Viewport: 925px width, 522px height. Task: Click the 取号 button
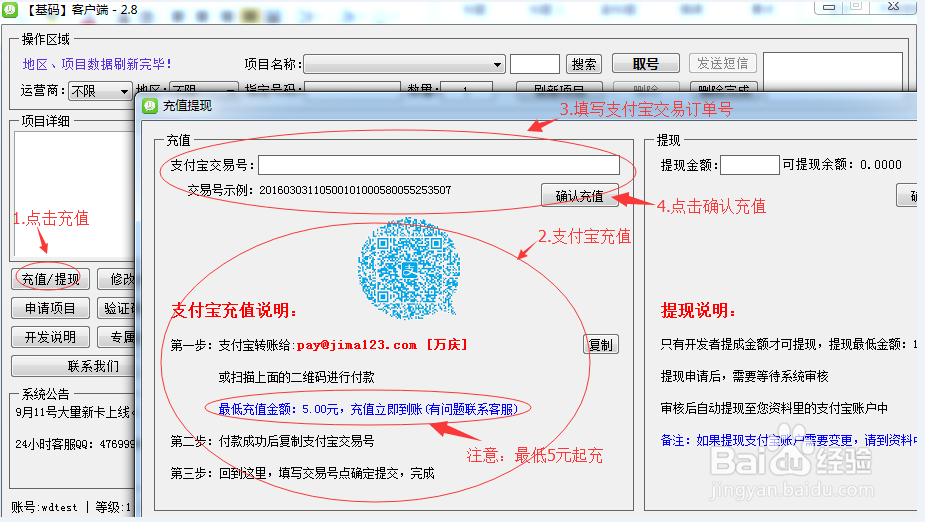pos(645,64)
